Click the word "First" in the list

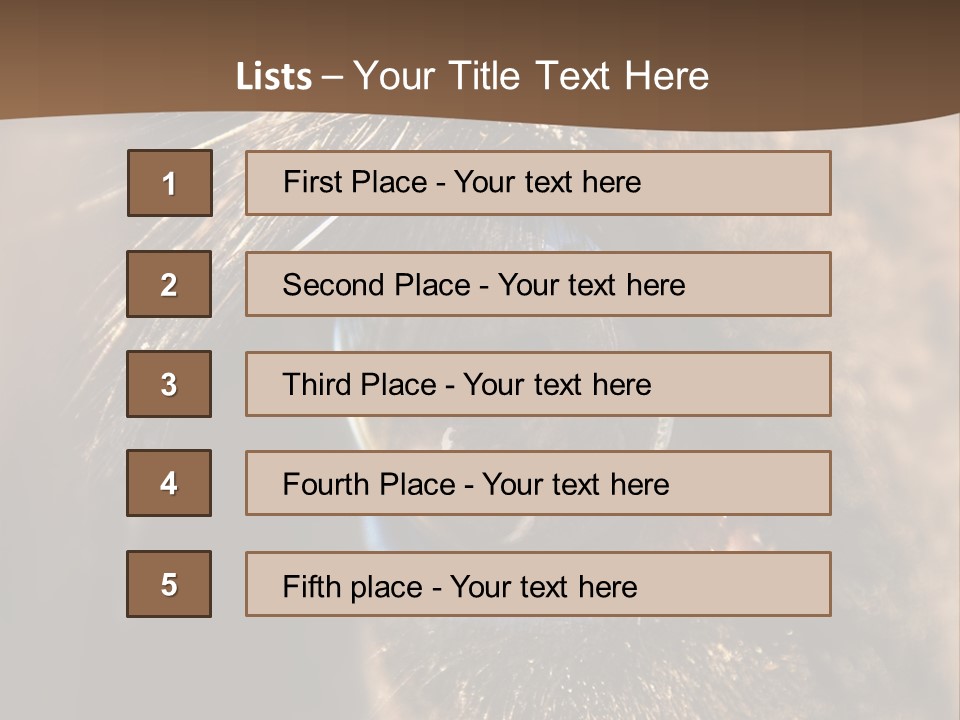(311, 182)
